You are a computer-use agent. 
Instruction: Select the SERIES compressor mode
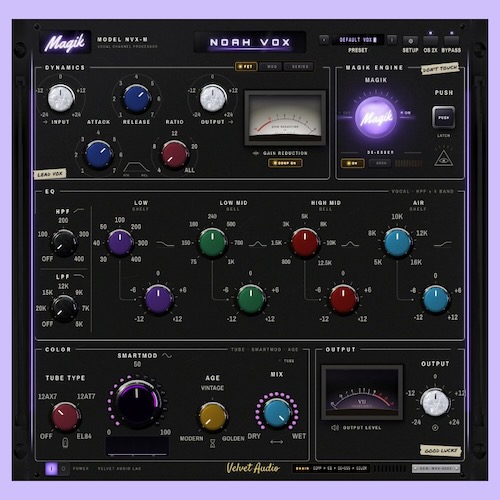click(x=298, y=67)
